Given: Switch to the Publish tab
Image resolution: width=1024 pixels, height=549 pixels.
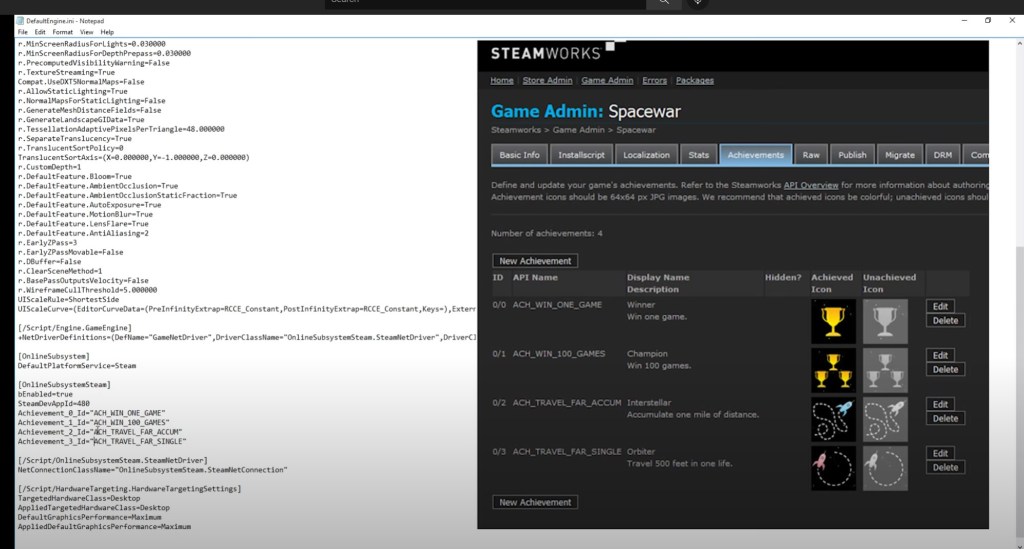Looking at the screenshot, I should pyautogui.click(x=852, y=155).
